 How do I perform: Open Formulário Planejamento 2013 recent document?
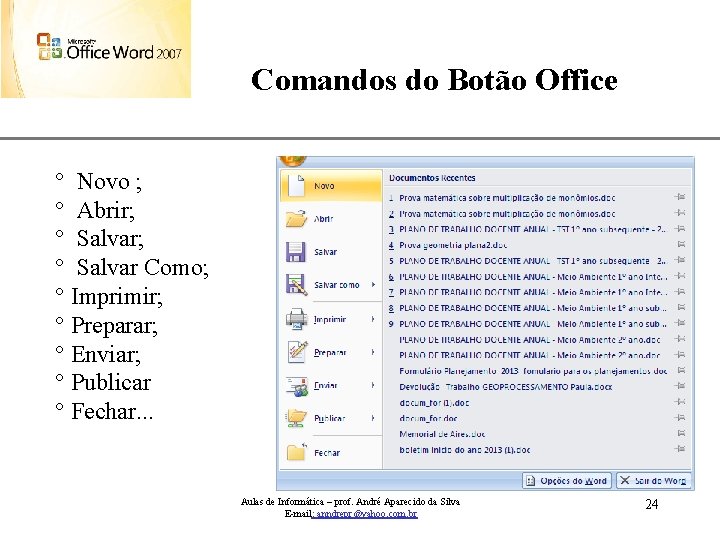click(x=533, y=371)
